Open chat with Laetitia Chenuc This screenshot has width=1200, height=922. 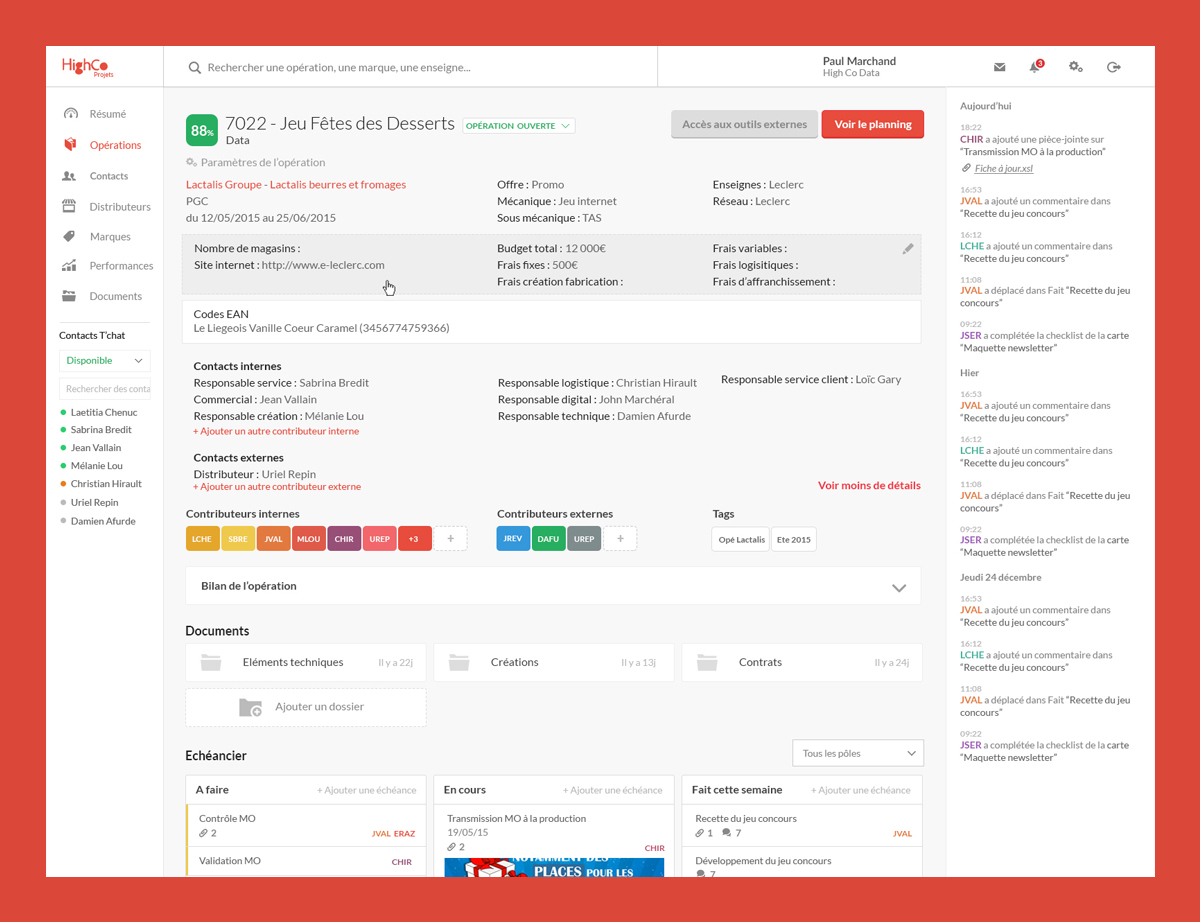(x=104, y=412)
